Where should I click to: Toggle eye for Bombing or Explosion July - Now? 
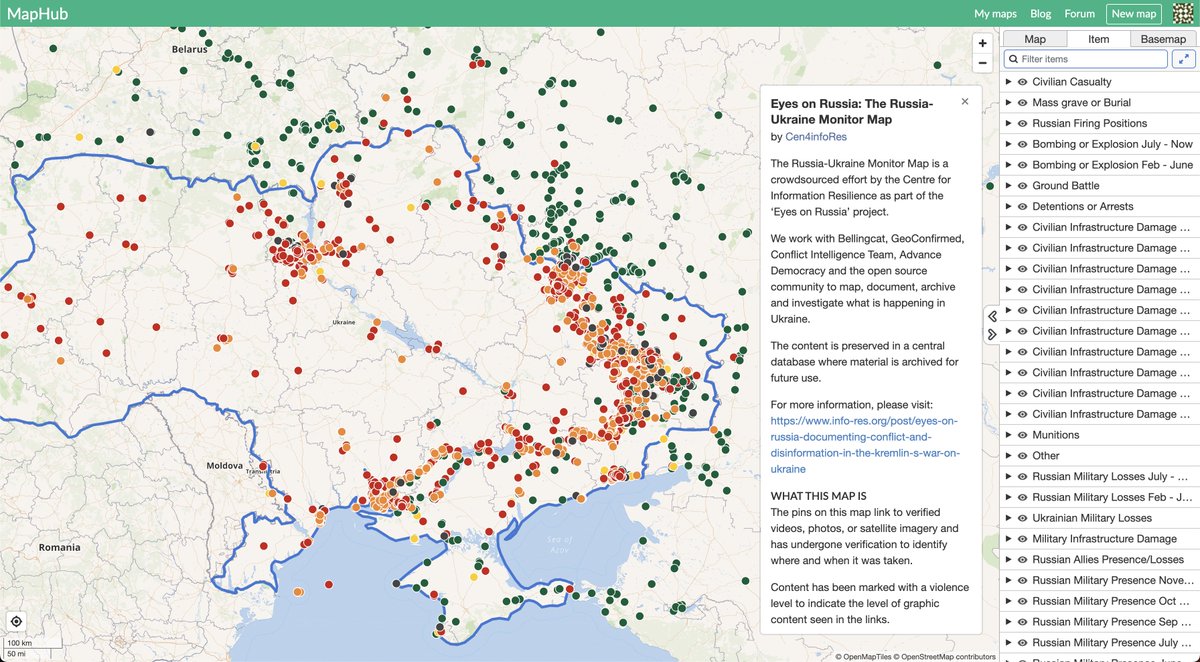(1023, 144)
